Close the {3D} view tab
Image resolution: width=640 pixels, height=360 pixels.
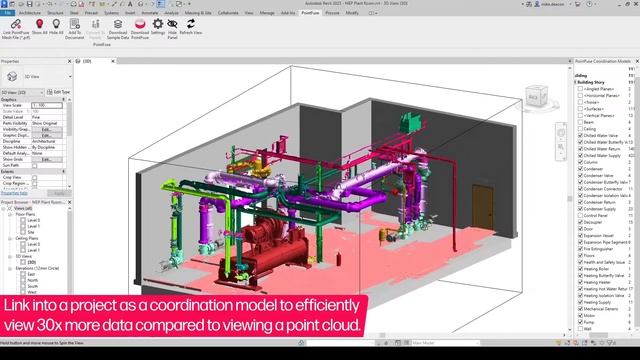113,61
